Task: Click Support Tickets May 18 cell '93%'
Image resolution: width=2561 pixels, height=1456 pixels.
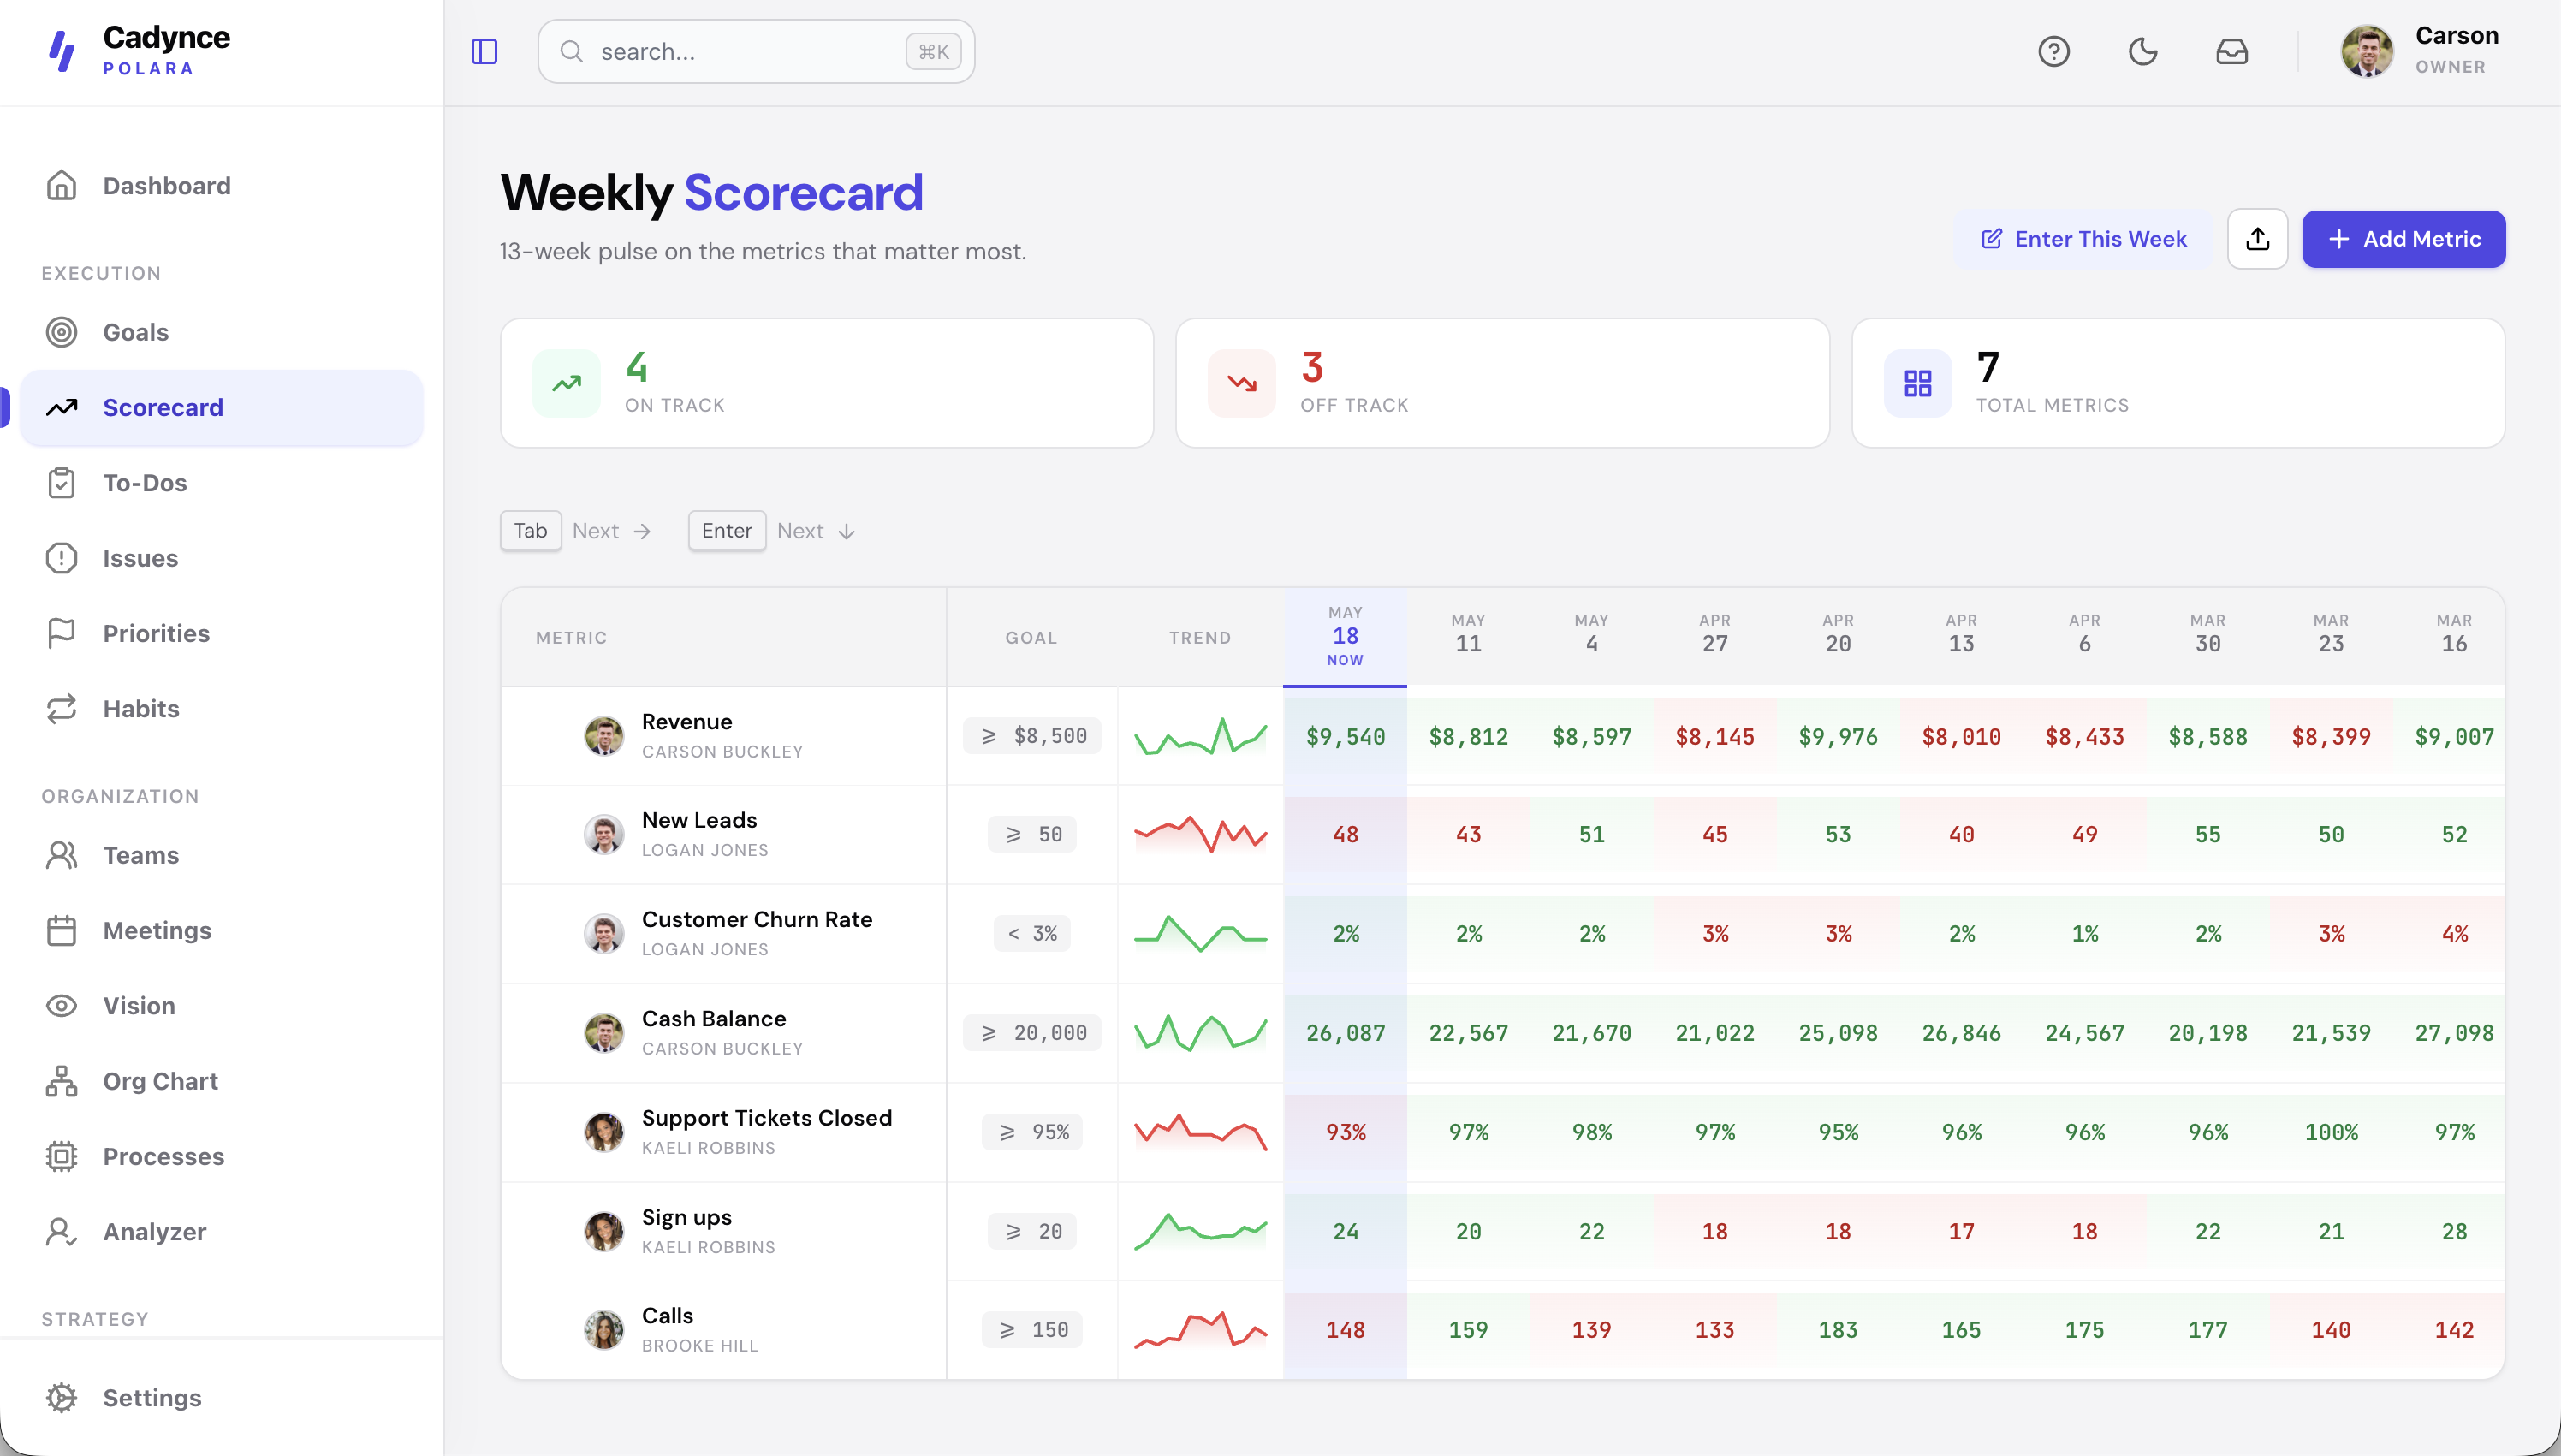Action: [x=1345, y=1132]
